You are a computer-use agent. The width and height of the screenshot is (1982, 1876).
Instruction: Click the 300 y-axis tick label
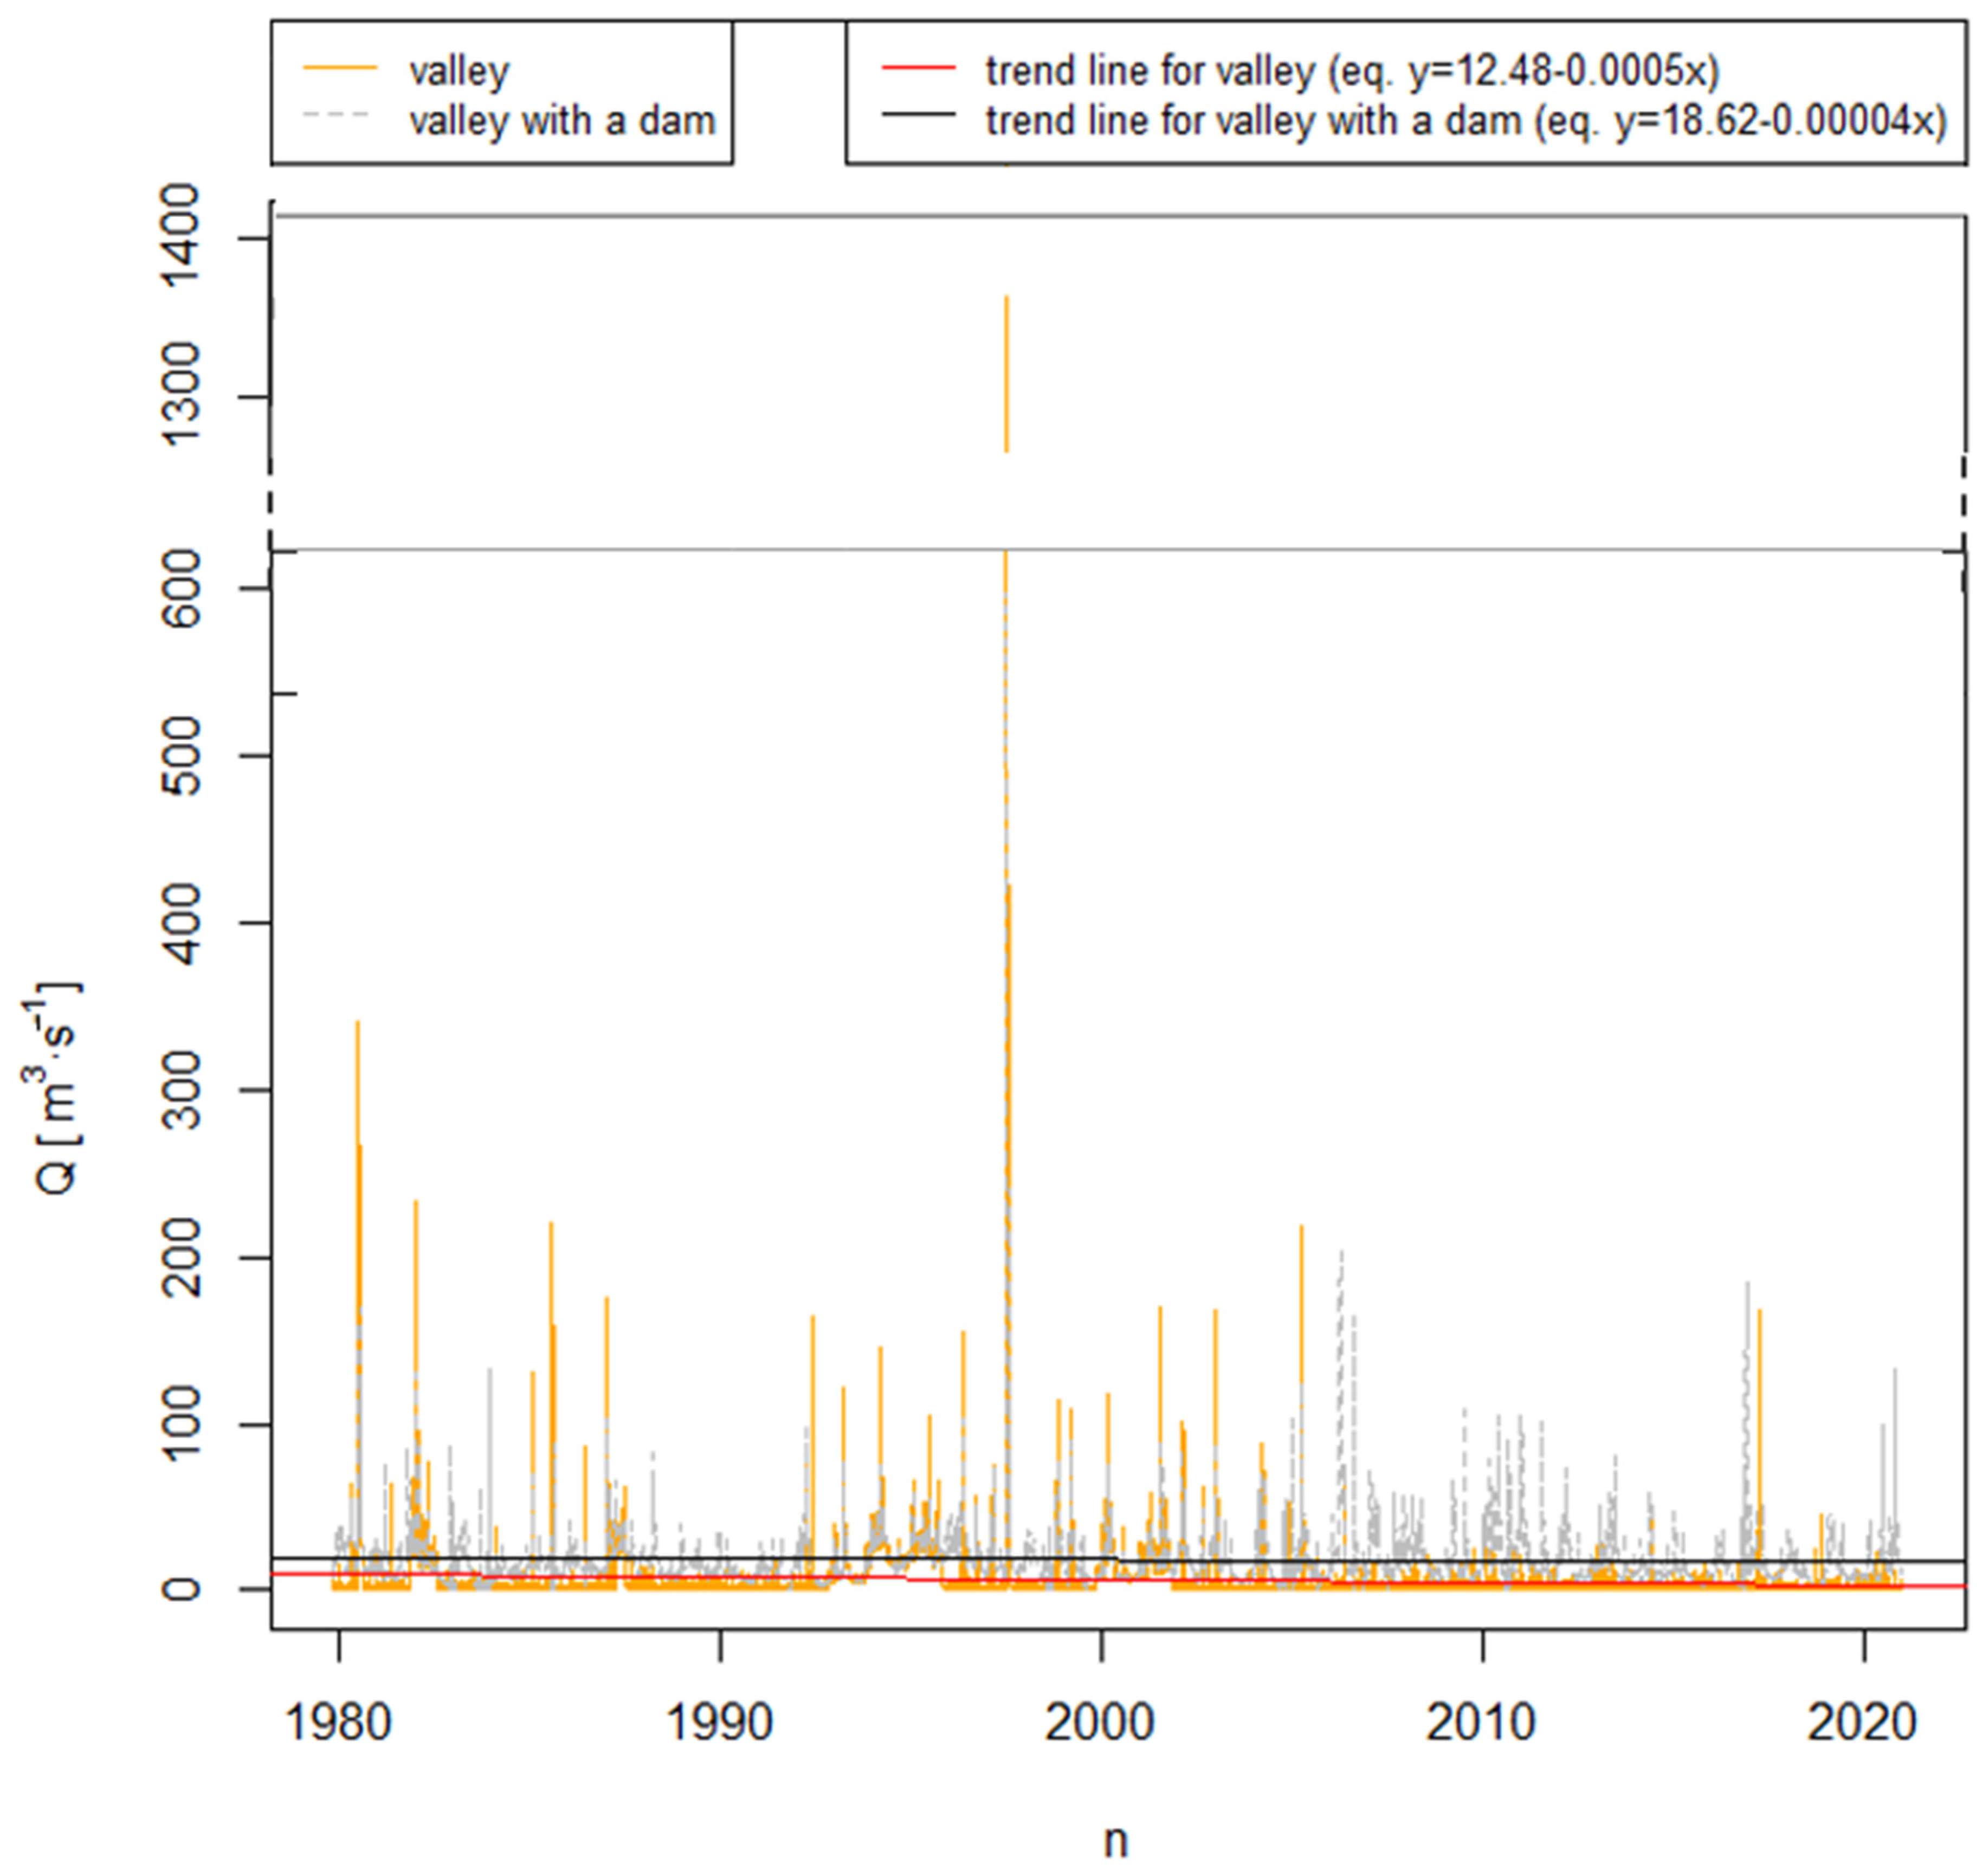click(180, 1089)
